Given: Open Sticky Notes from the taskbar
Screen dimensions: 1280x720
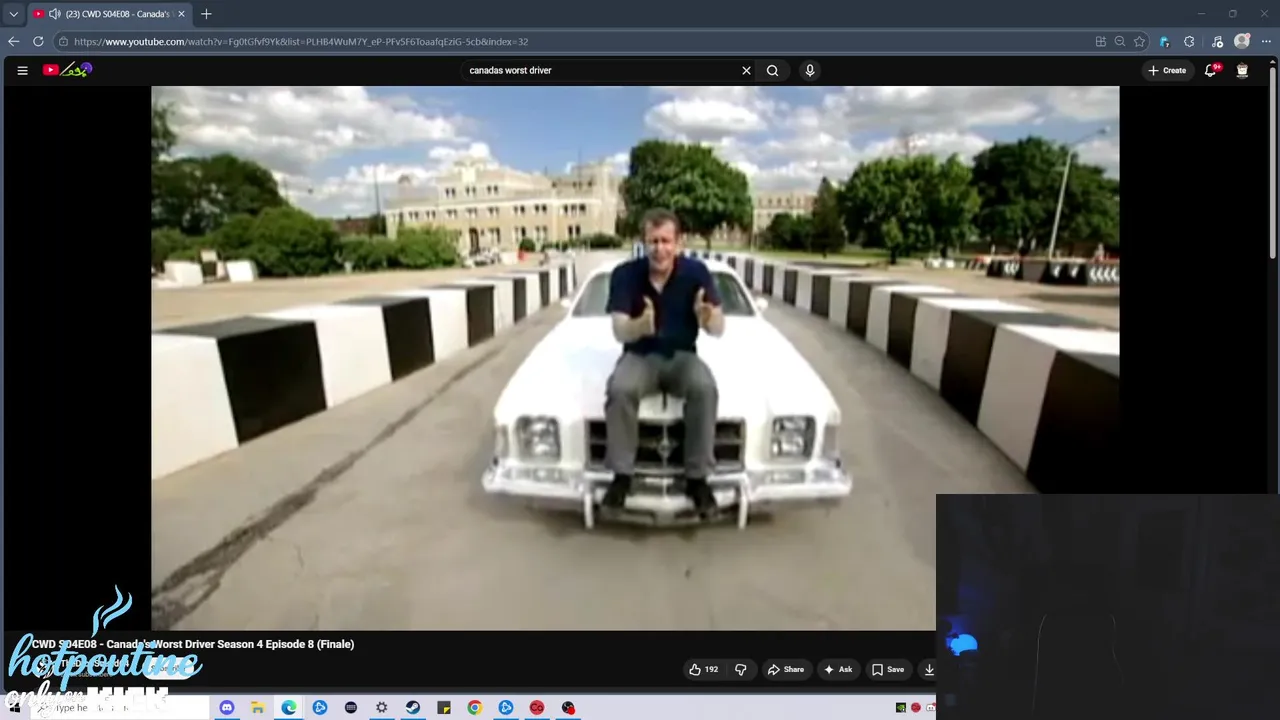Looking at the screenshot, I should [x=444, y=707].
